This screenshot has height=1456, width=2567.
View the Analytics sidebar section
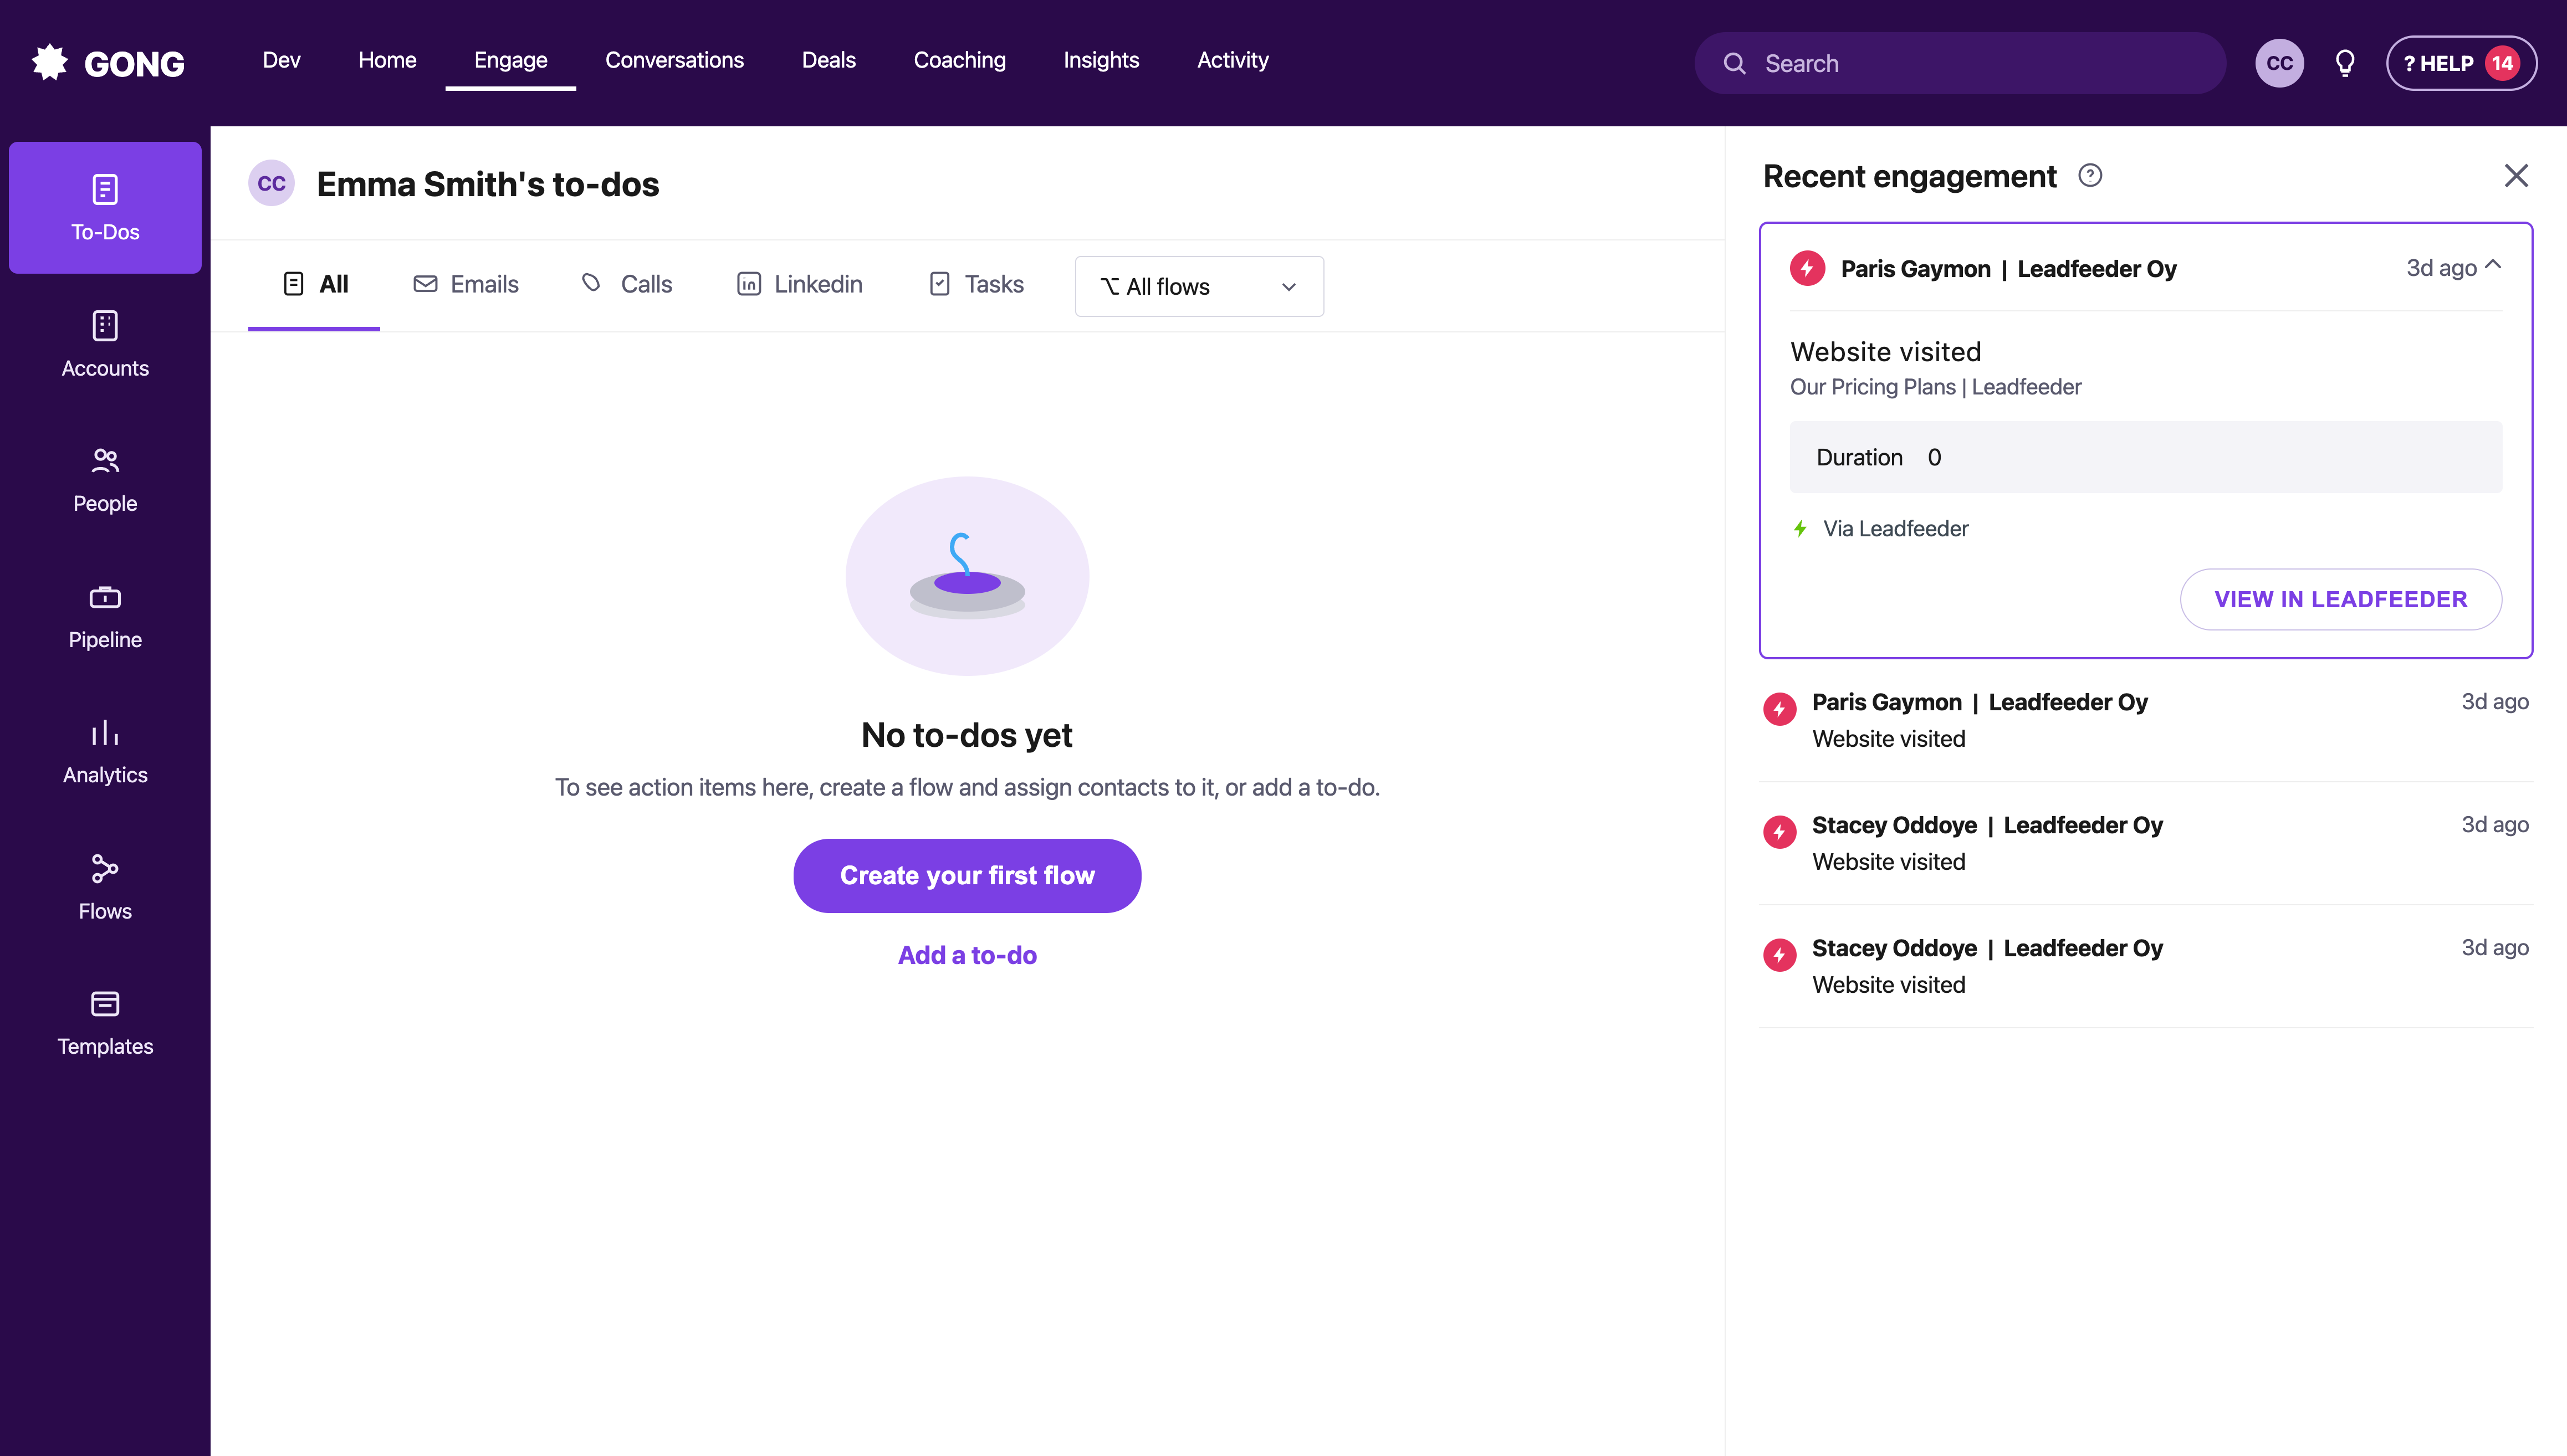coord(105,752)
